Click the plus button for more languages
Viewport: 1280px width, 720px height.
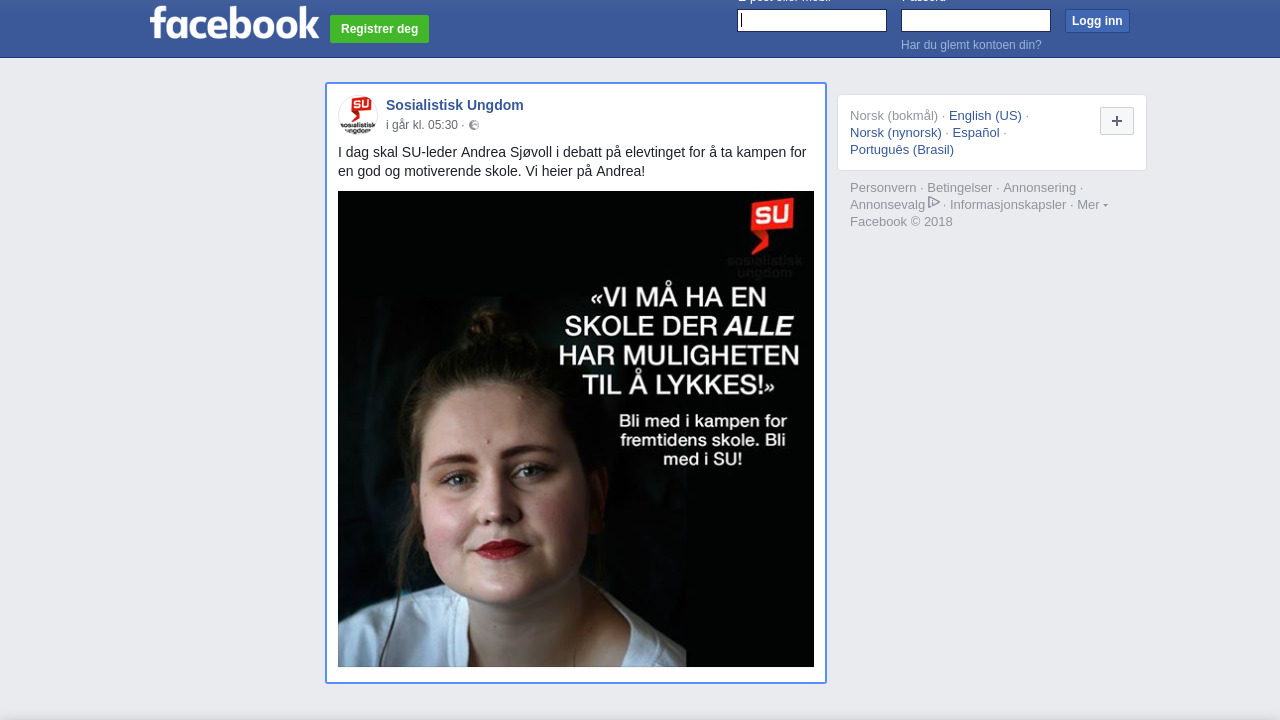pos(1116,121)
